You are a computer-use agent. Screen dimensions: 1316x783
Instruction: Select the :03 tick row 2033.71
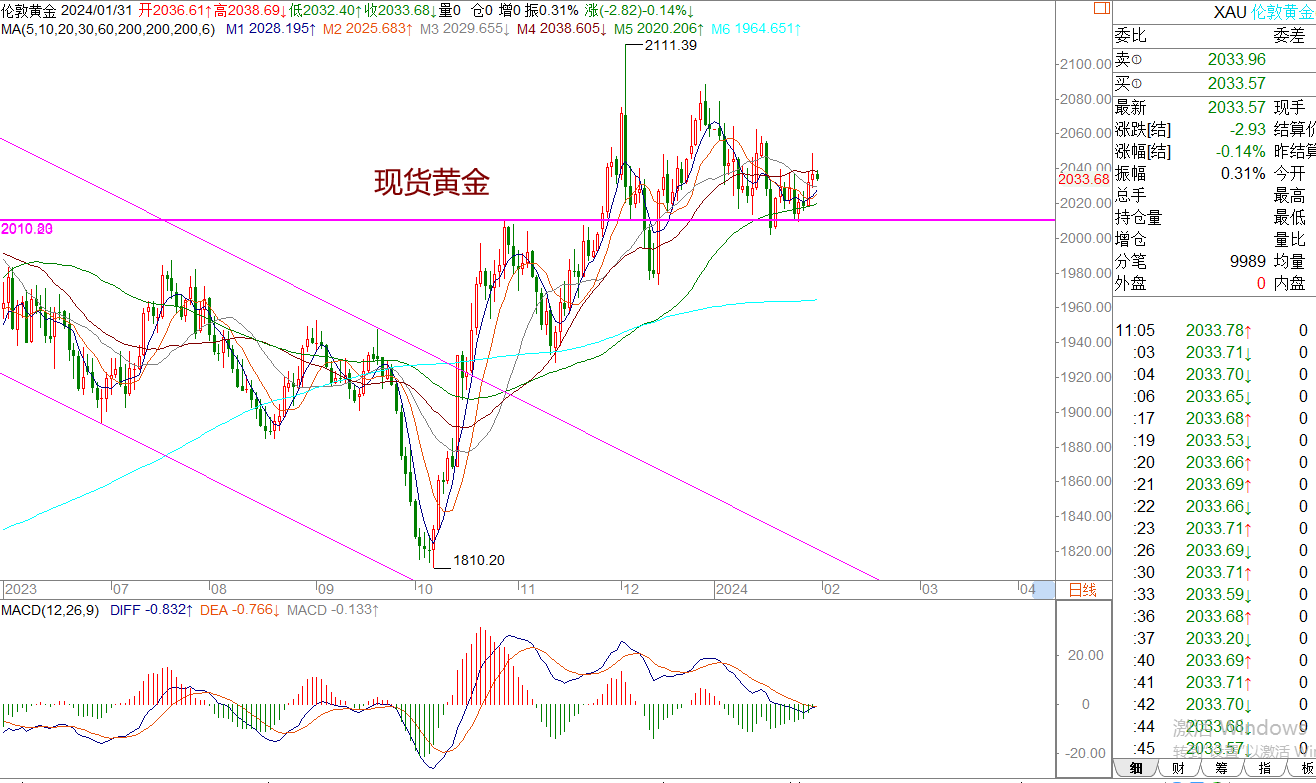[1214, 352]
